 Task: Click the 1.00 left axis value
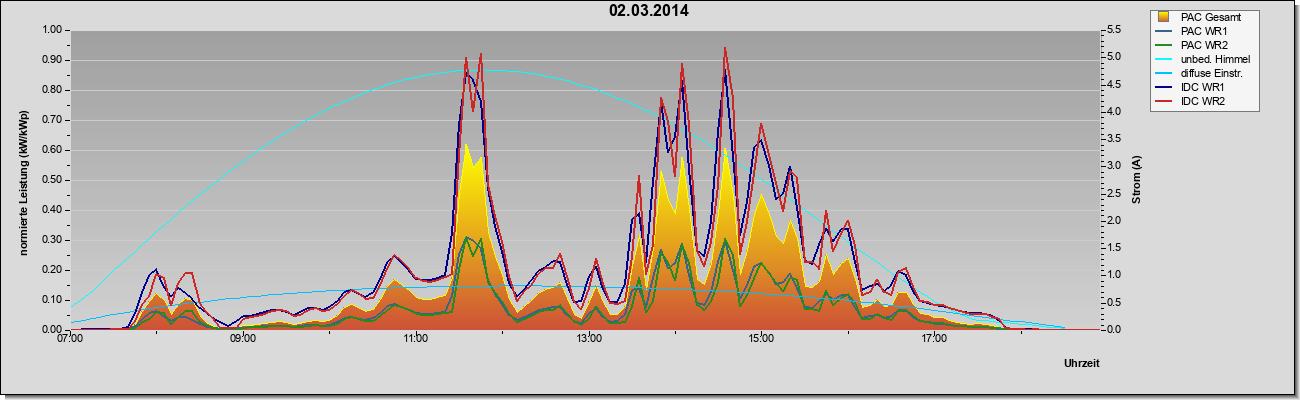(52, 30)
